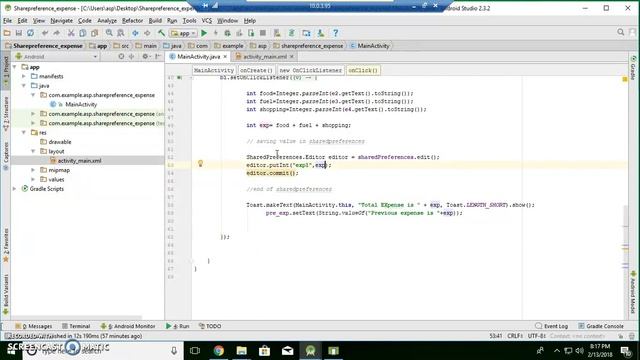Collapse the app module tree node
The width and height of the screenshot is (640, 360).
pos(15,67)
